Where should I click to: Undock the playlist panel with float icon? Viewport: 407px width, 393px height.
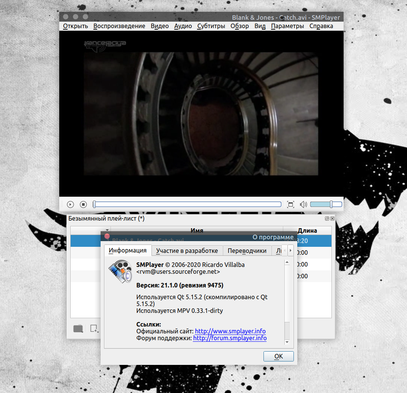(327, 218)
